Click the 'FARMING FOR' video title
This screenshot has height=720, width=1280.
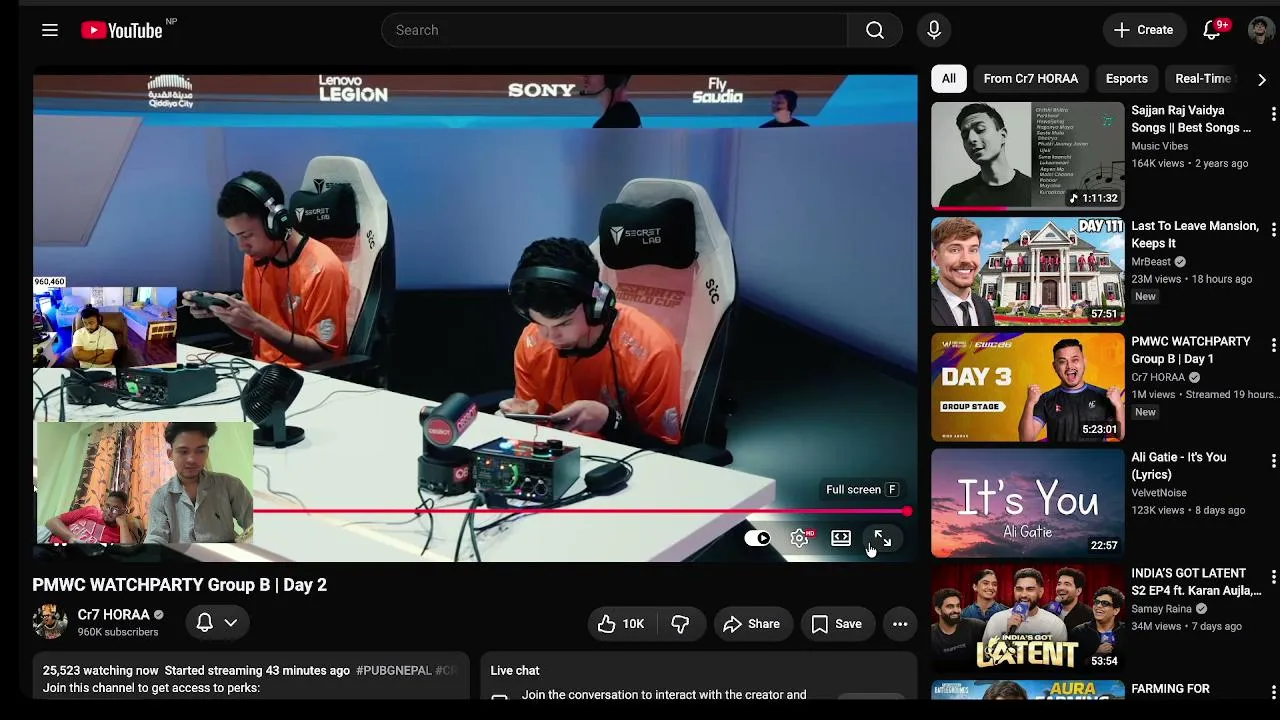(x=1170, y=689)
